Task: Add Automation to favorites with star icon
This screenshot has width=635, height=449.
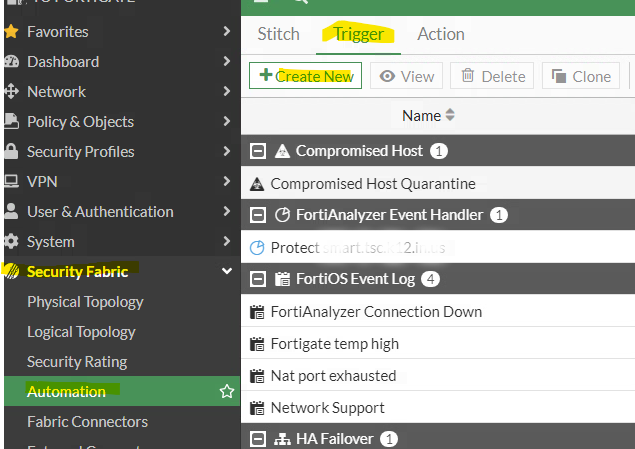Action: (227, 391)
